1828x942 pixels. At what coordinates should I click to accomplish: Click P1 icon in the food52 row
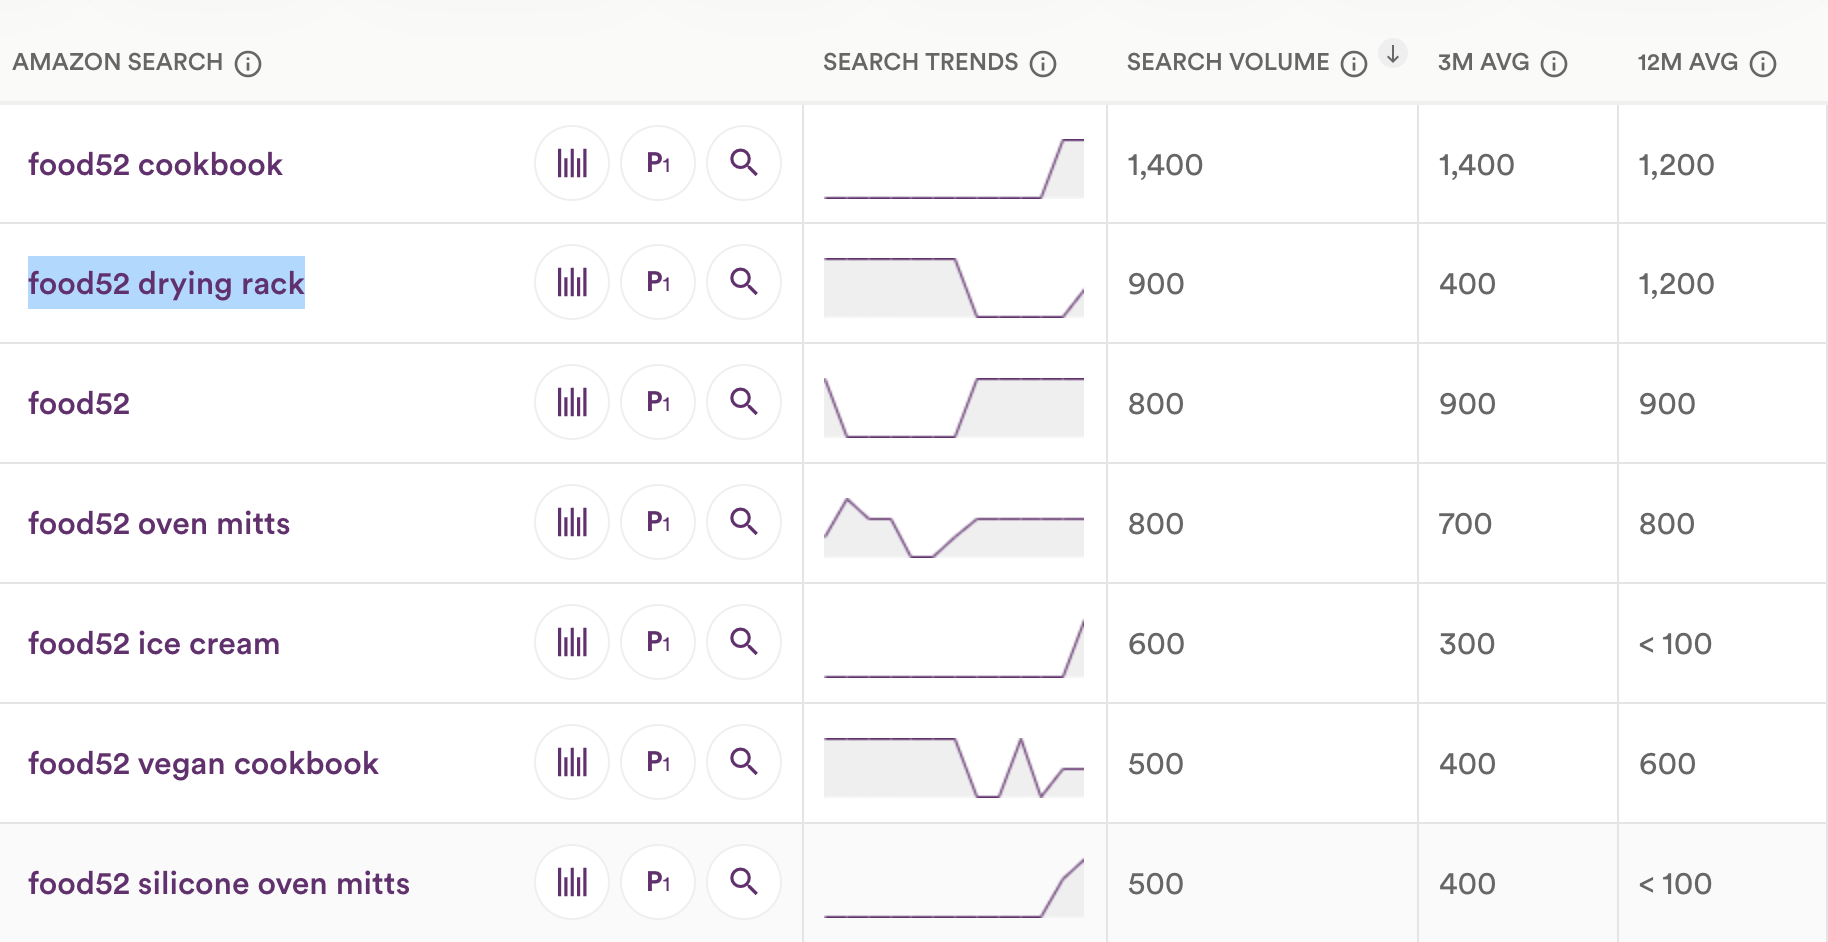tap(658, 402)
